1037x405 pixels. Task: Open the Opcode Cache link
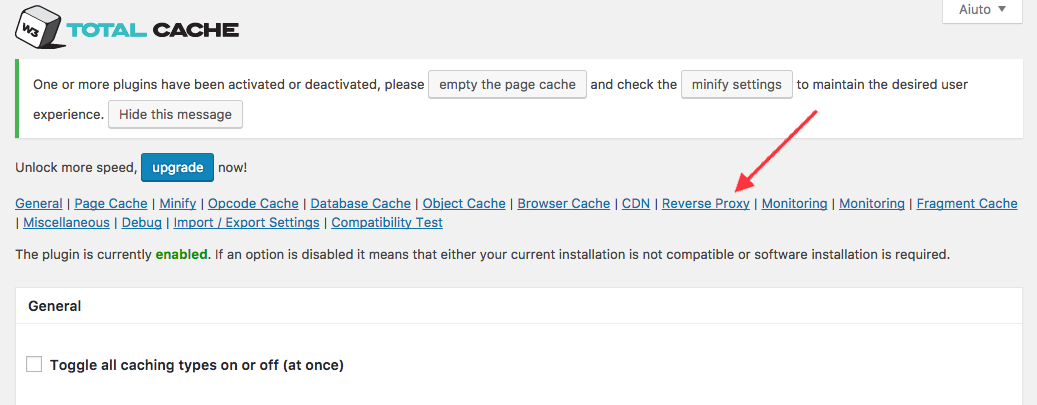point(253,204)
